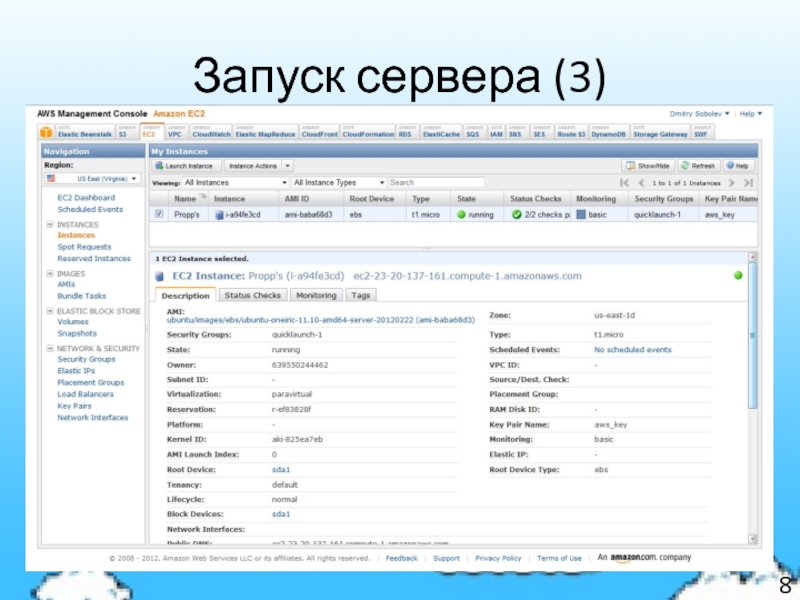Click the Privacy Policy footer link

pos(498,558)
